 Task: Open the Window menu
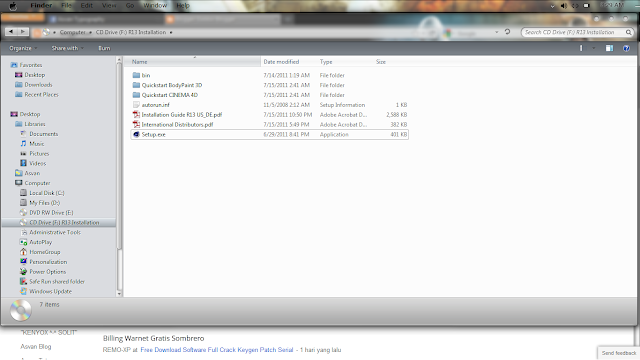155,5
